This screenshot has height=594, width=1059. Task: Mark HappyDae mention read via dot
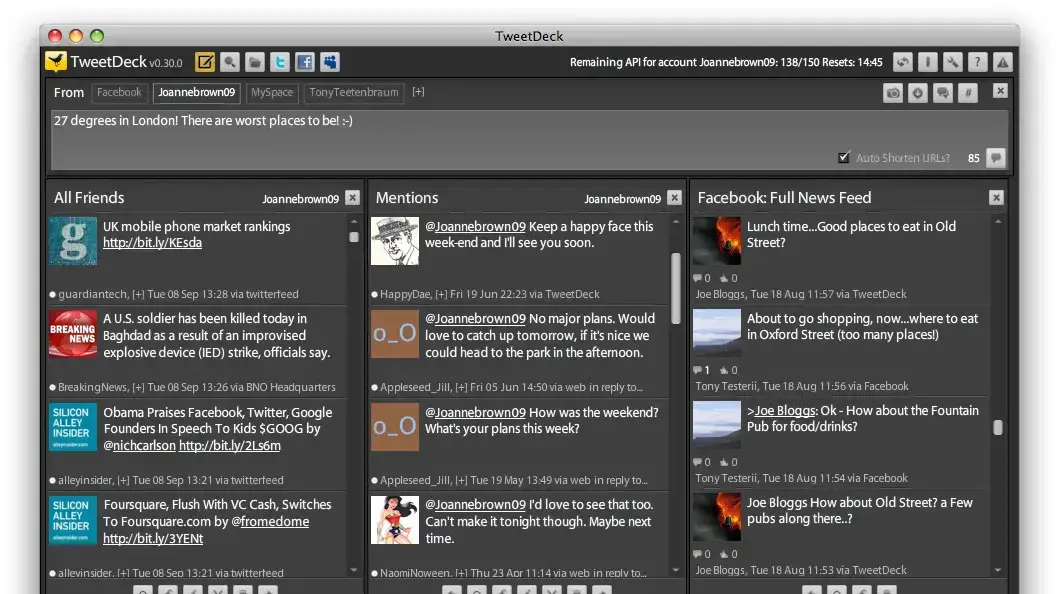374,294
